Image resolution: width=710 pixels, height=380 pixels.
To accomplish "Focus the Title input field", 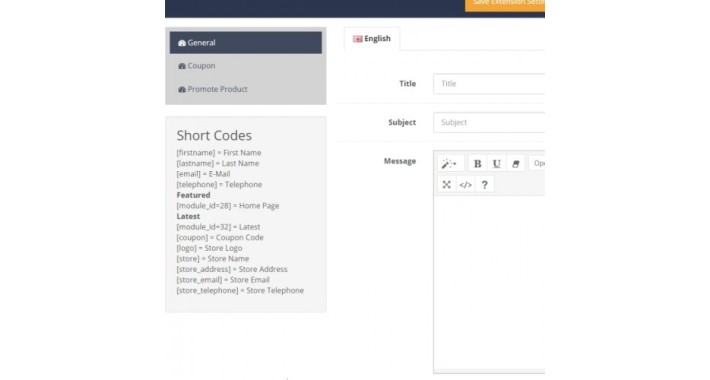I will click(x=489, y=84).
